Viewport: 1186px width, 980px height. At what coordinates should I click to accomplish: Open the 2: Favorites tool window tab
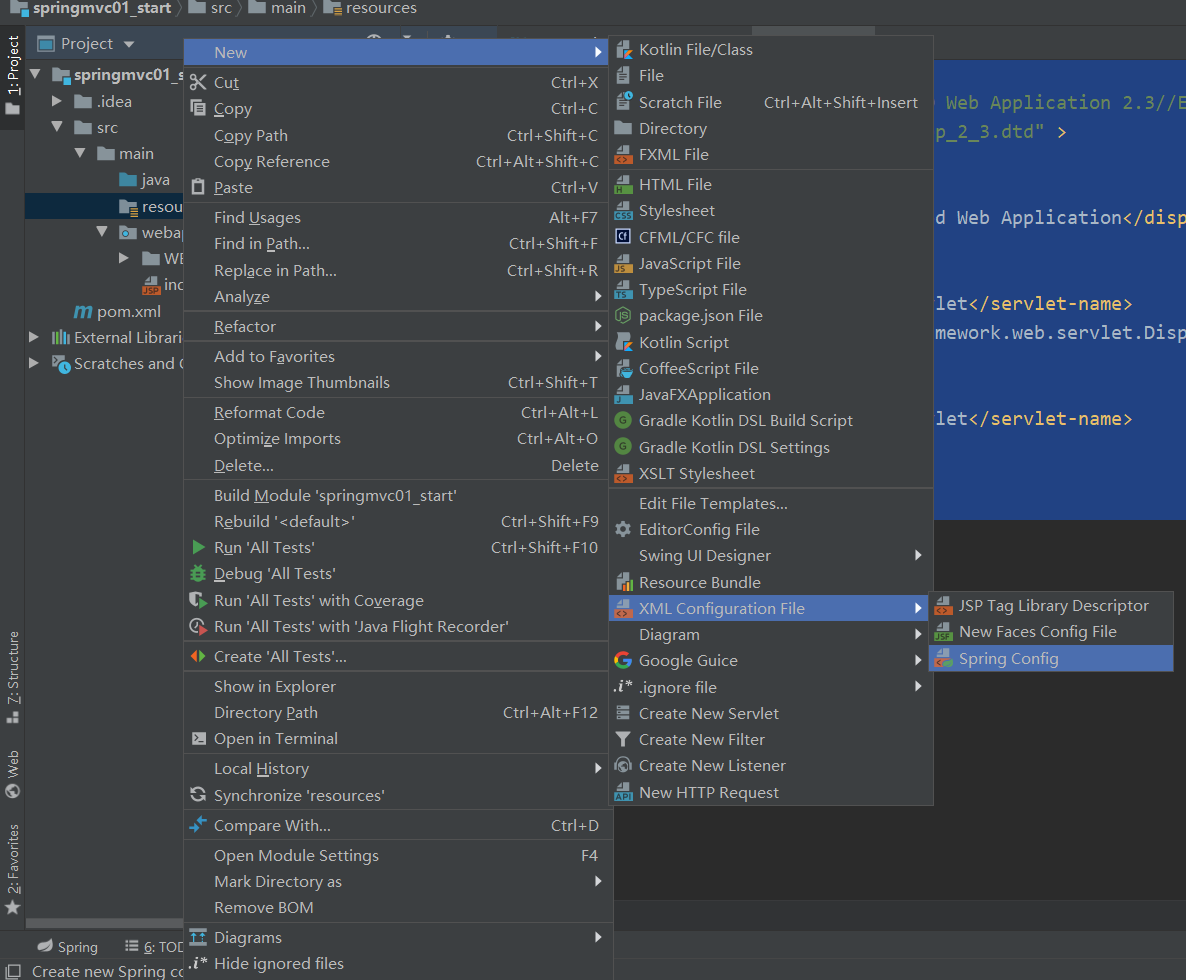(x=12, y=868)
